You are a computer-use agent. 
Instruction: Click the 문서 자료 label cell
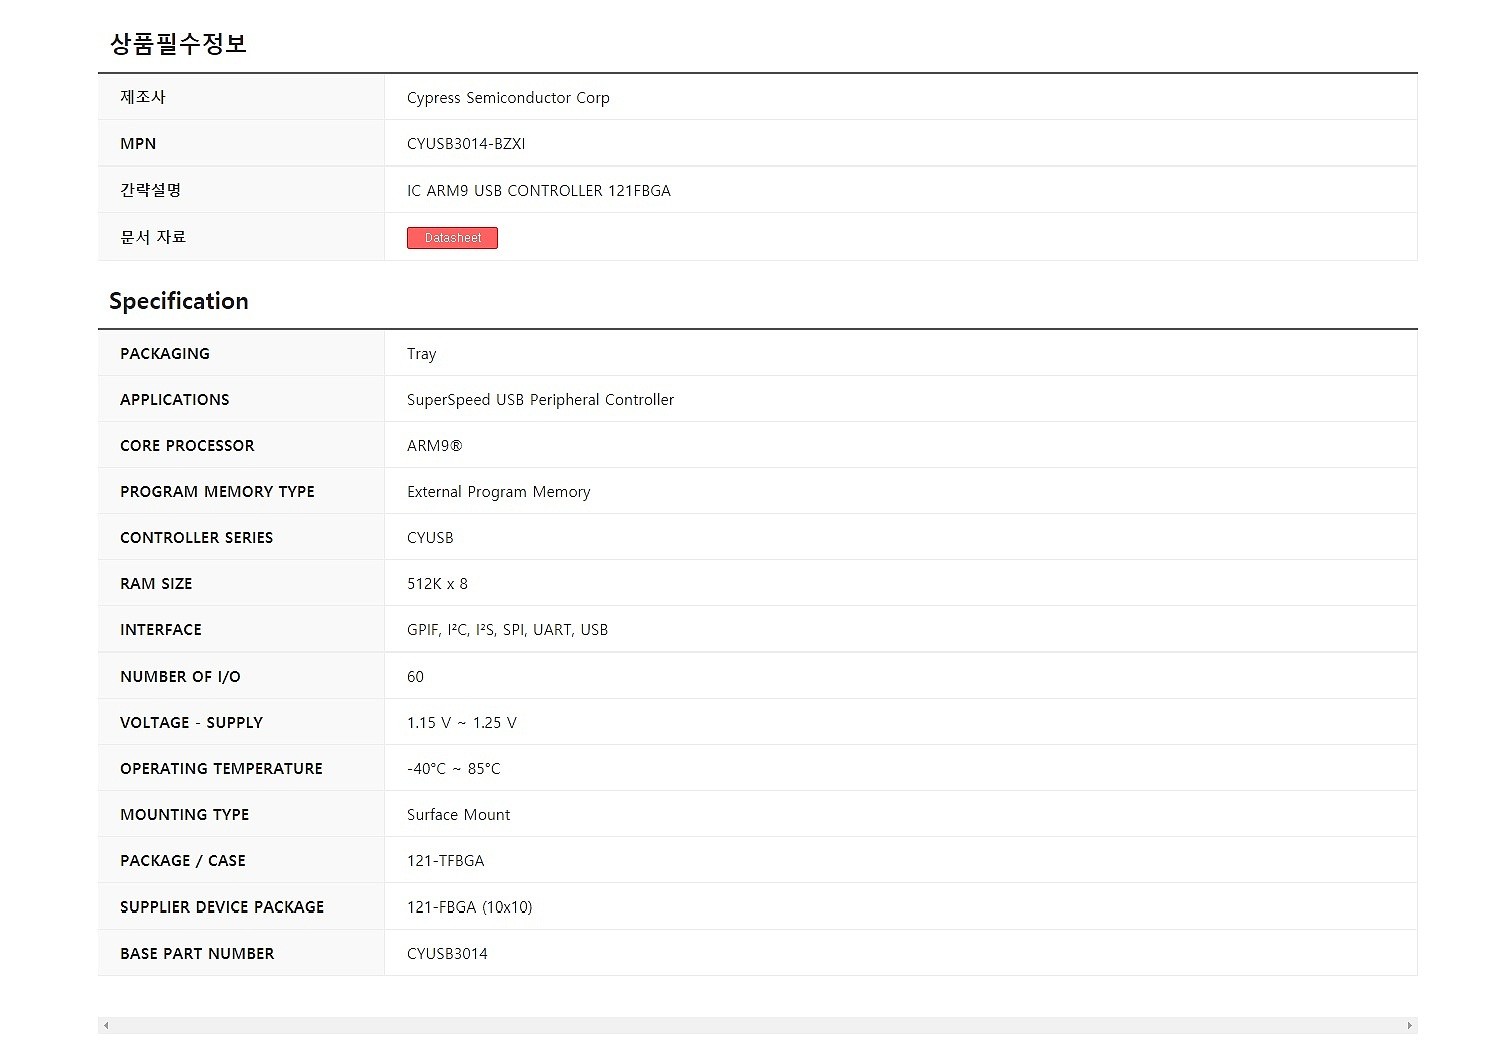coord(241,237)
